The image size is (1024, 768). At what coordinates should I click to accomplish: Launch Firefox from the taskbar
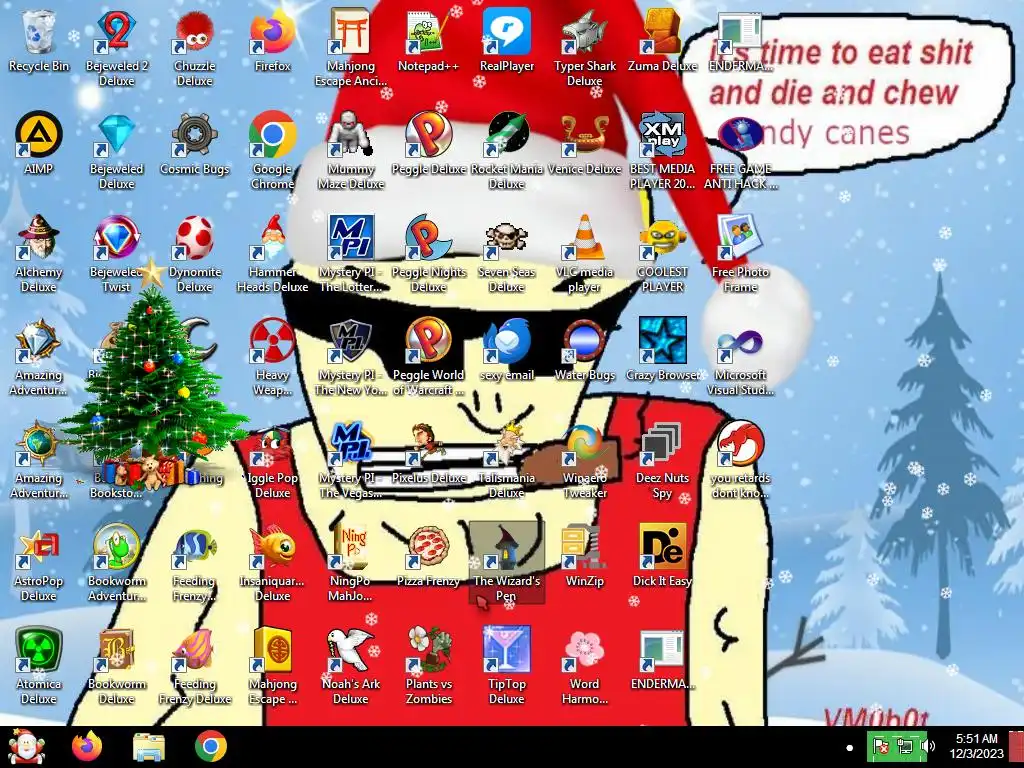(87, 746)
